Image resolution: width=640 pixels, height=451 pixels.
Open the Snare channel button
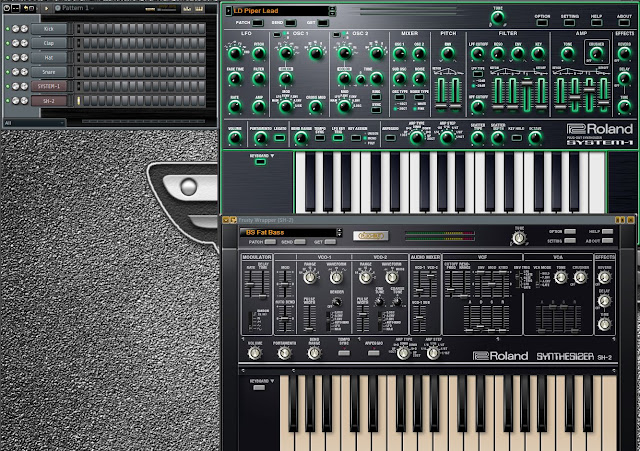point(49,72)
